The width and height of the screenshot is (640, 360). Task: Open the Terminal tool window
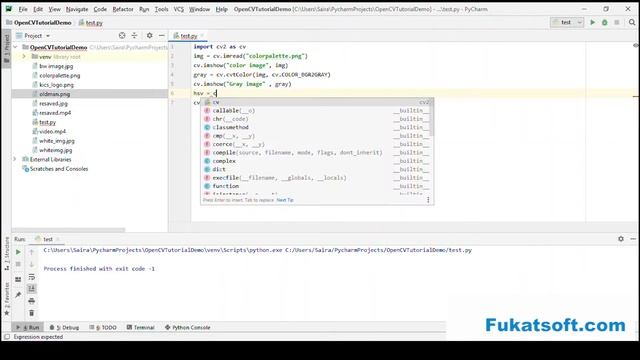point(140,327)
